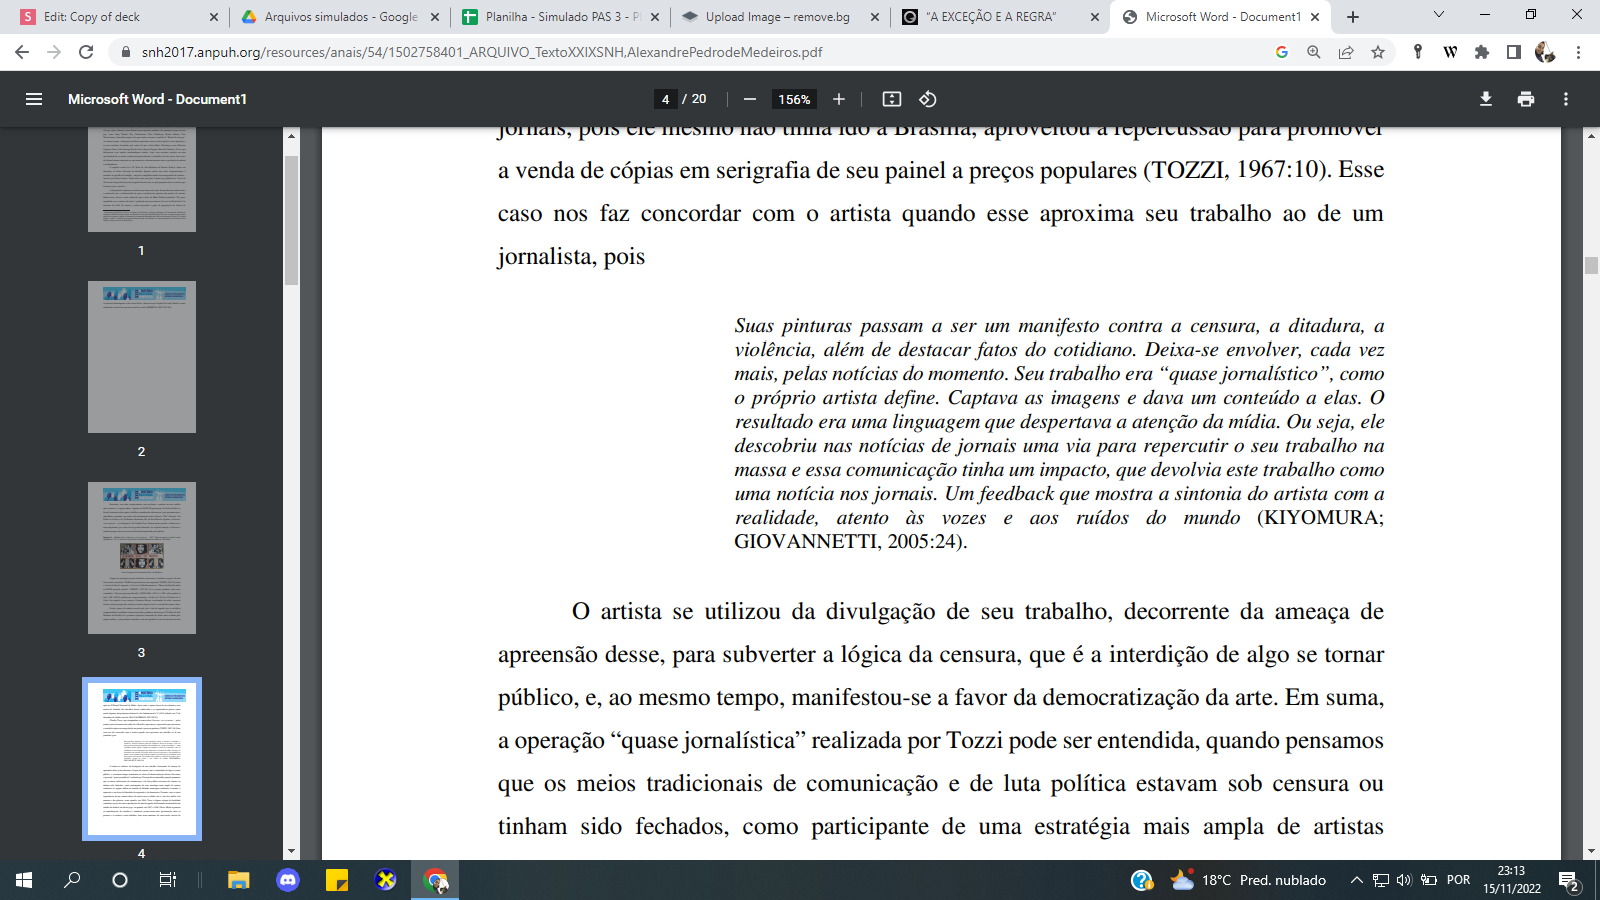Select page 1 thumbnail
1600x900 pixels.
click(142, 180)
